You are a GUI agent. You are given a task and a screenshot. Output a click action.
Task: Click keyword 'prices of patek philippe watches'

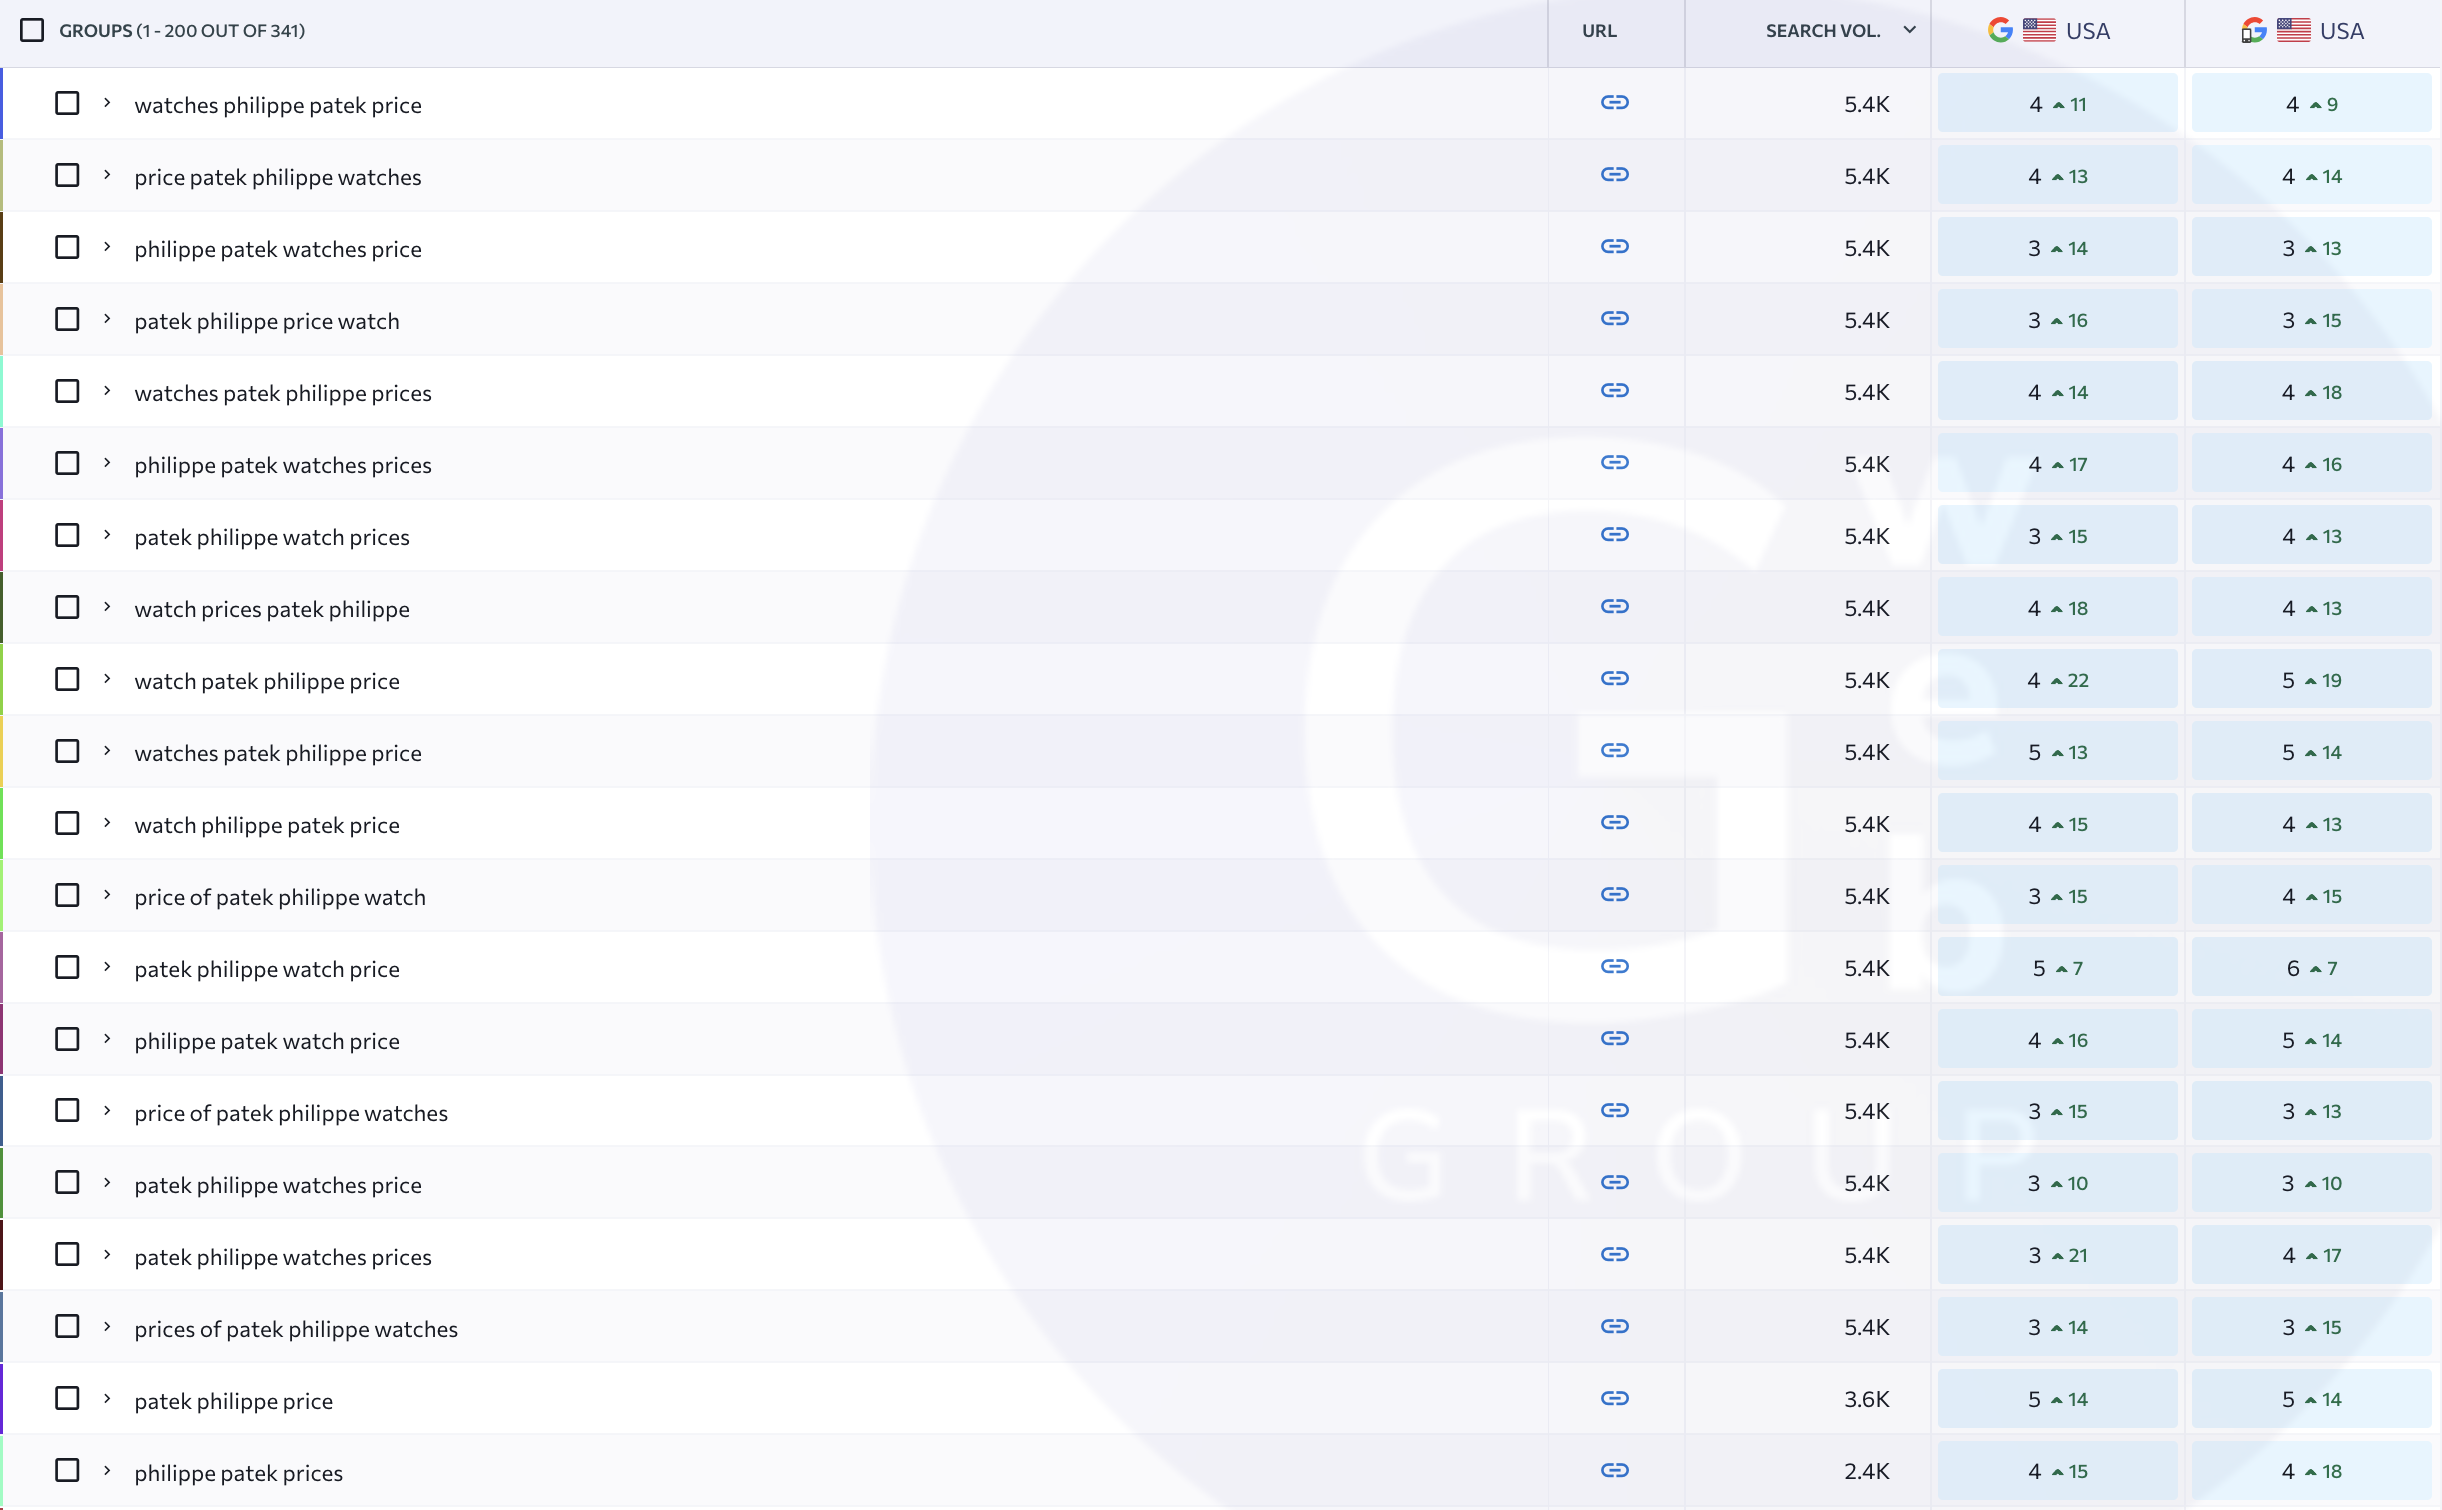click(x=296, y=1329)
